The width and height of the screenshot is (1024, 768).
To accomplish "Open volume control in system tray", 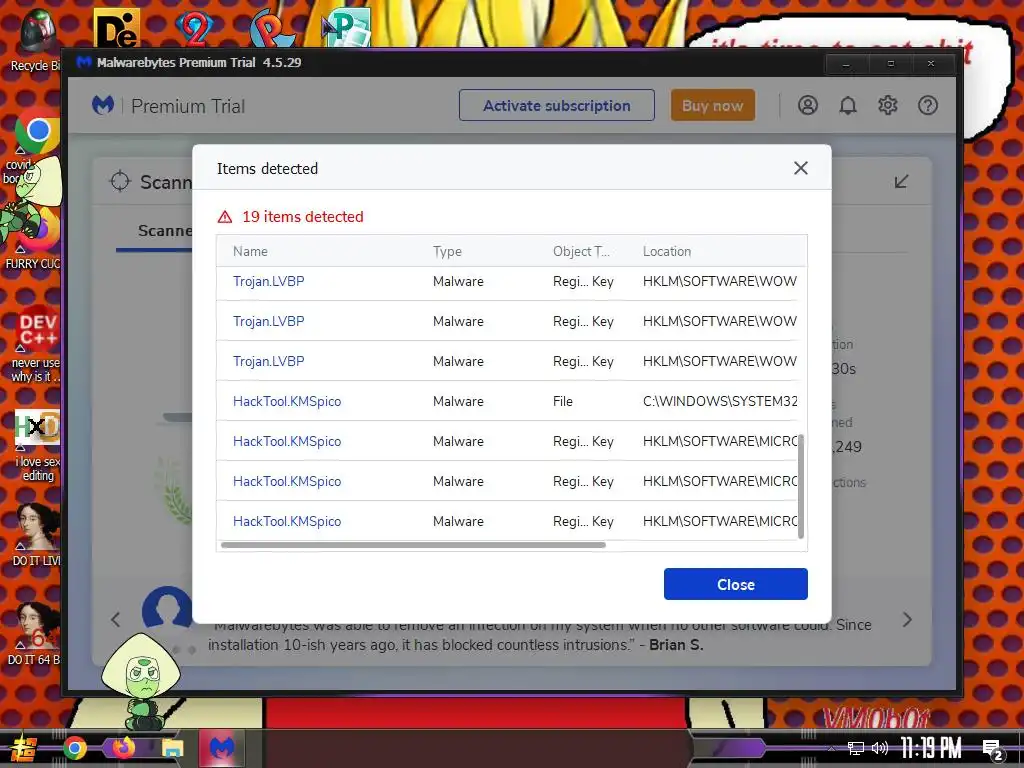I will click(x=880, y=748).
